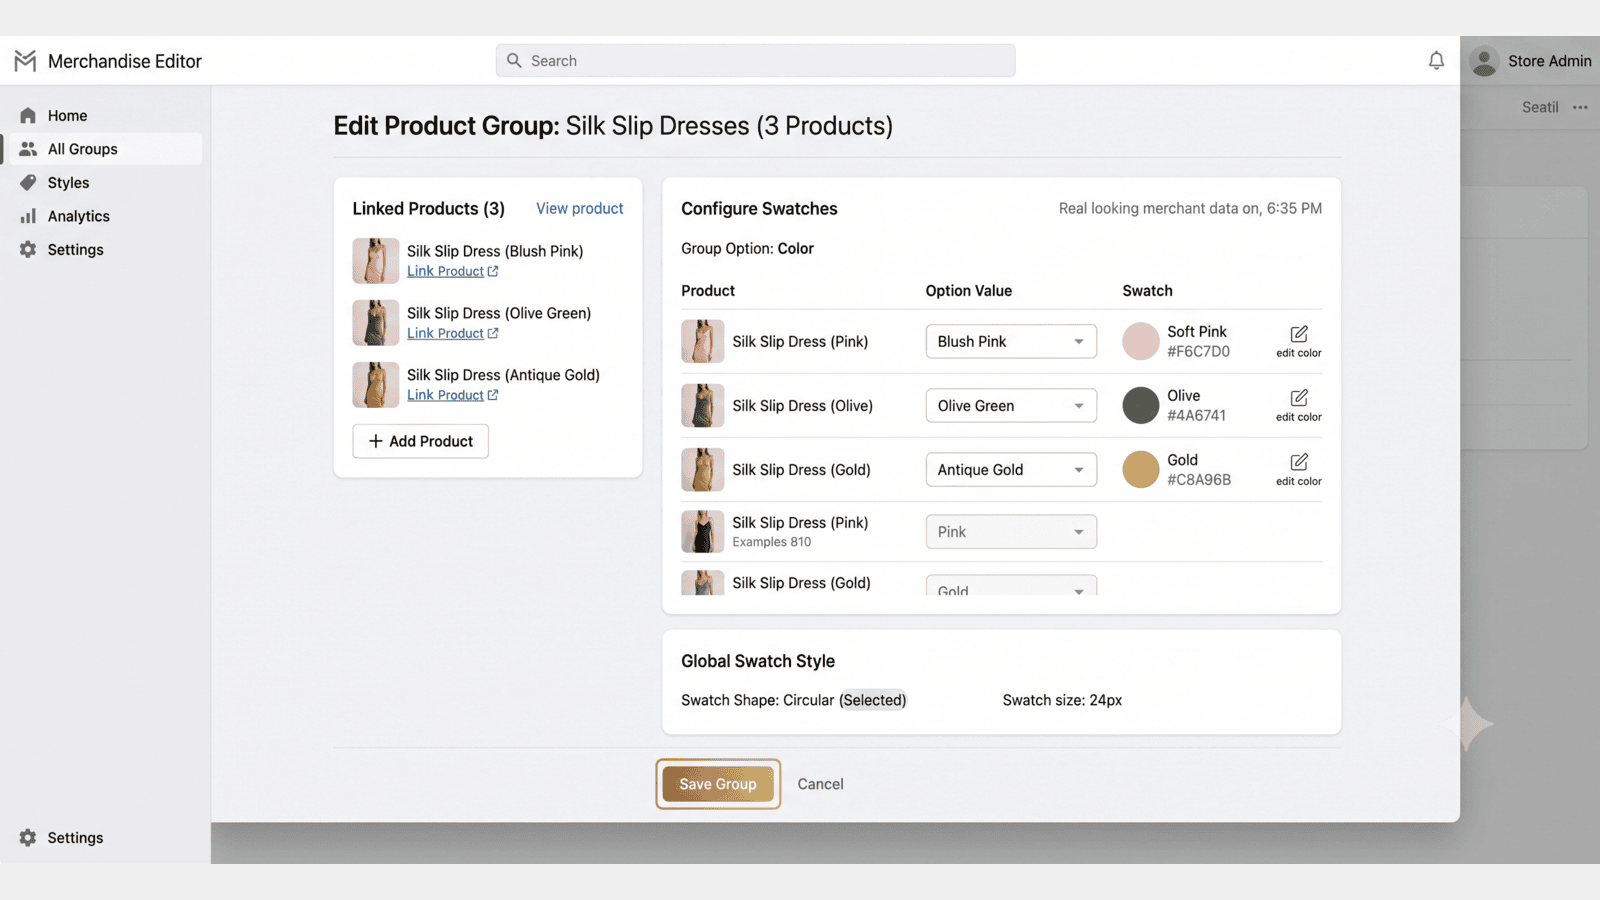Click the View product link

(x=579, y=208)
